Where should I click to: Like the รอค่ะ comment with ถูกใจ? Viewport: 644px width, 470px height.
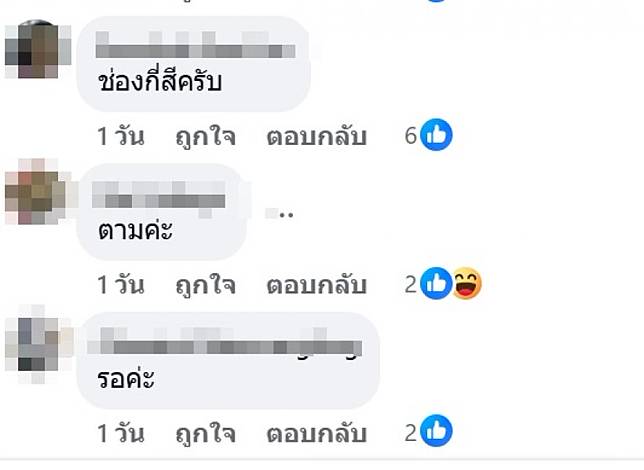tap(205, 433)
